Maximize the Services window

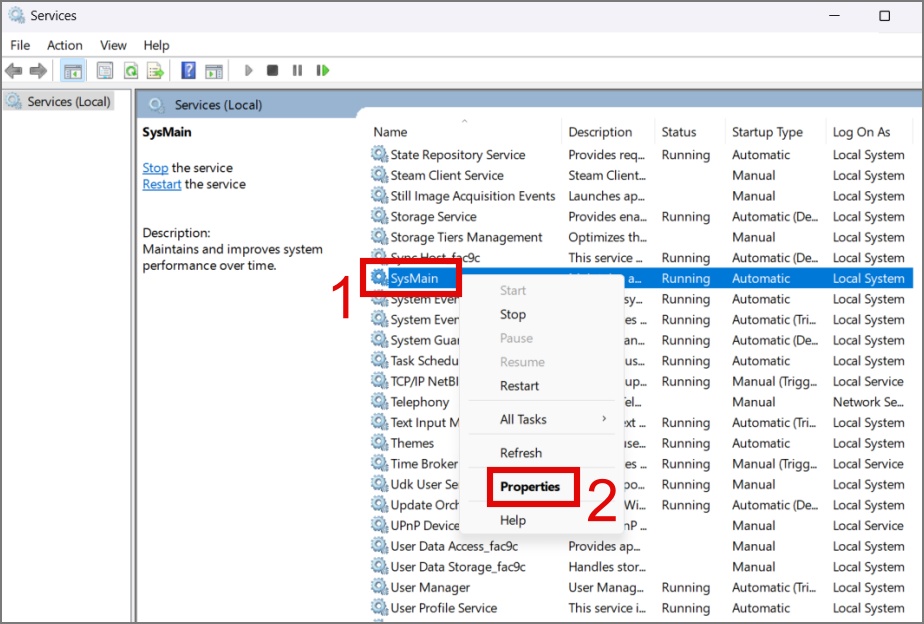pyautogui.click(x=885, y=16)
